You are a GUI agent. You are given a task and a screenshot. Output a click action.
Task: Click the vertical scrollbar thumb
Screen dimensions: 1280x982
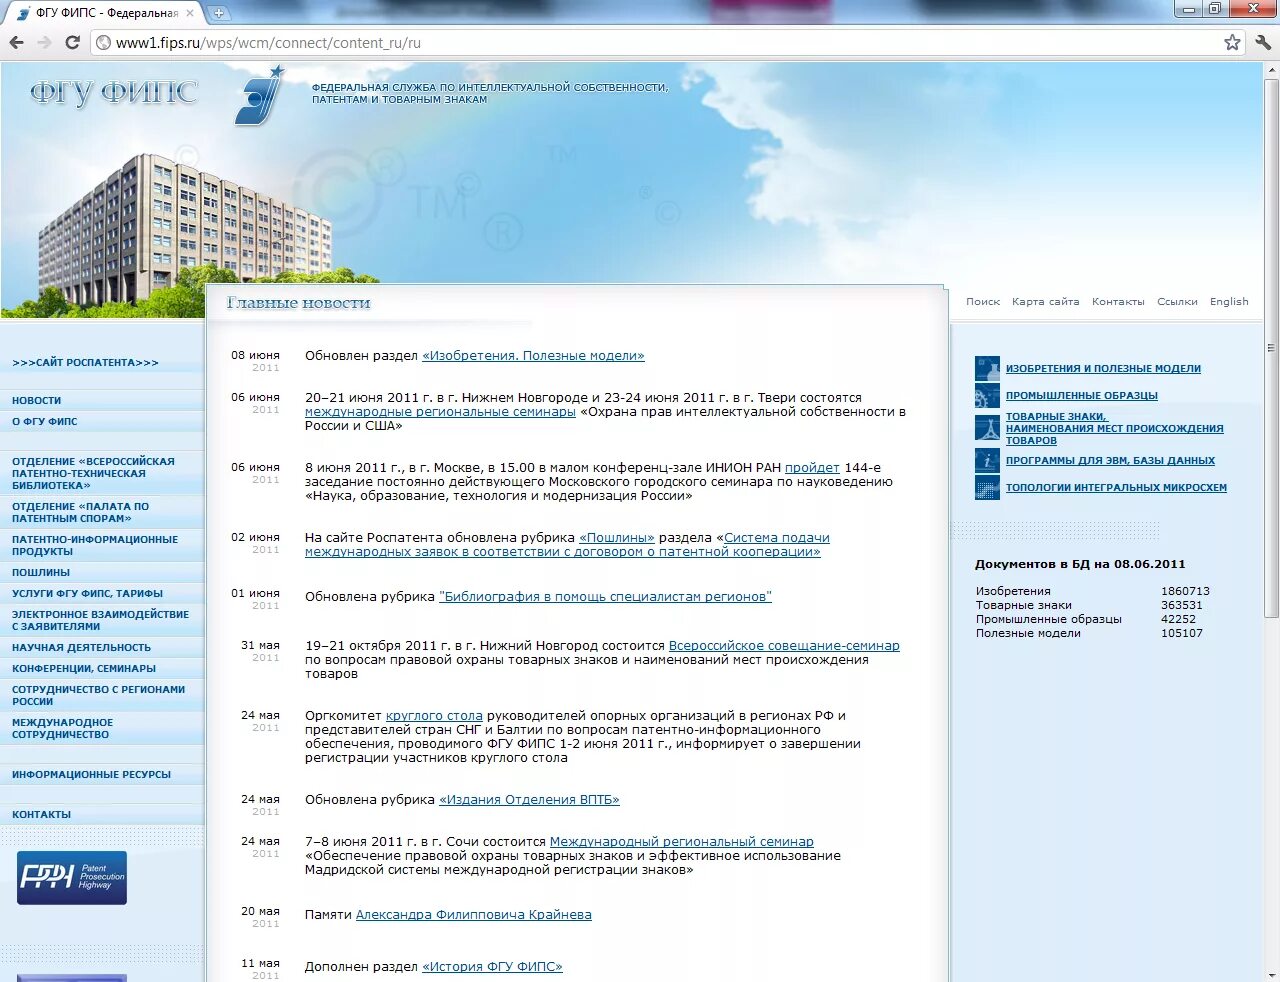coord(1271,350)
